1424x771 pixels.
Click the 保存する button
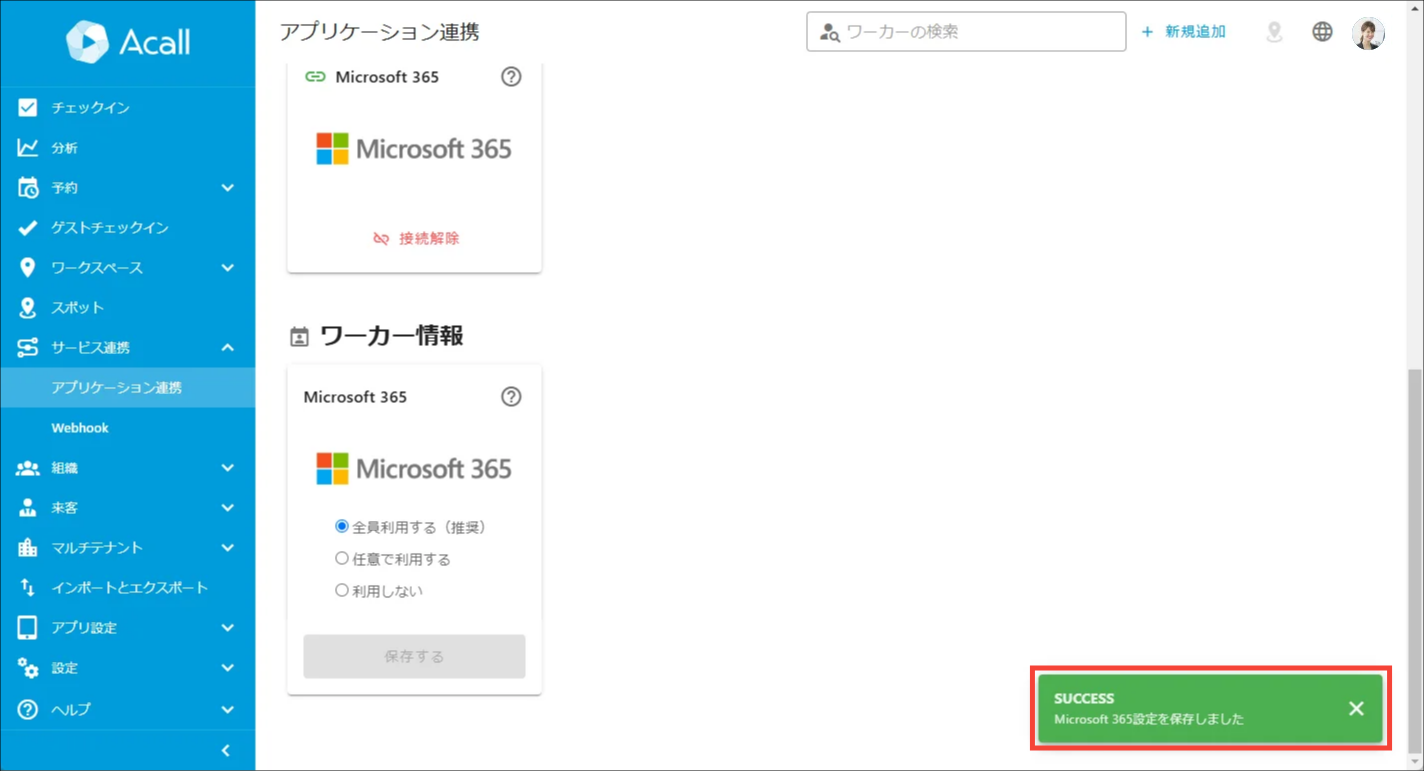[x=414, y=656]
